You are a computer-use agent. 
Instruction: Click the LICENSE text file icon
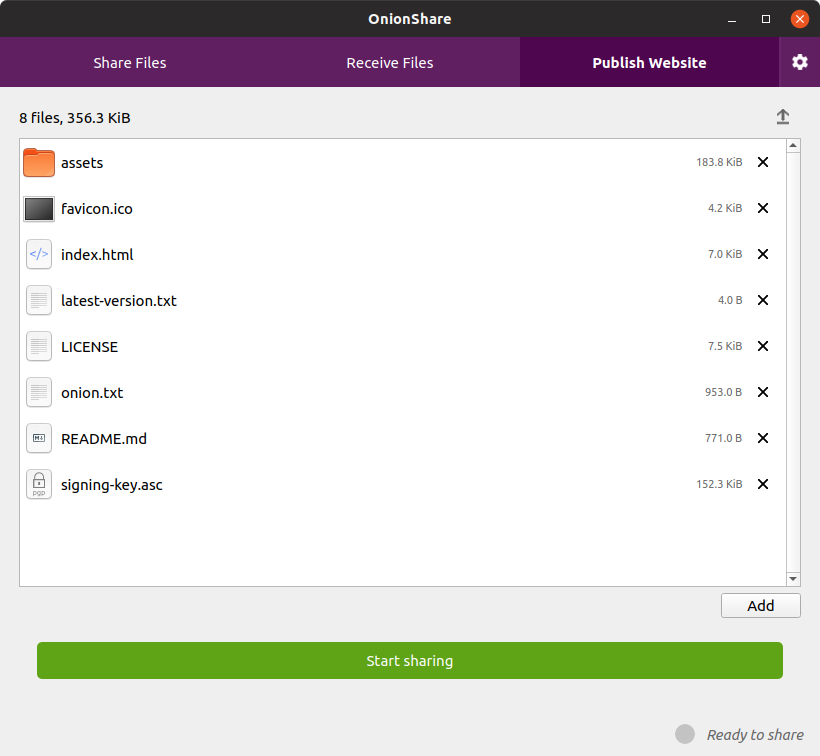(x=38, y=346)
